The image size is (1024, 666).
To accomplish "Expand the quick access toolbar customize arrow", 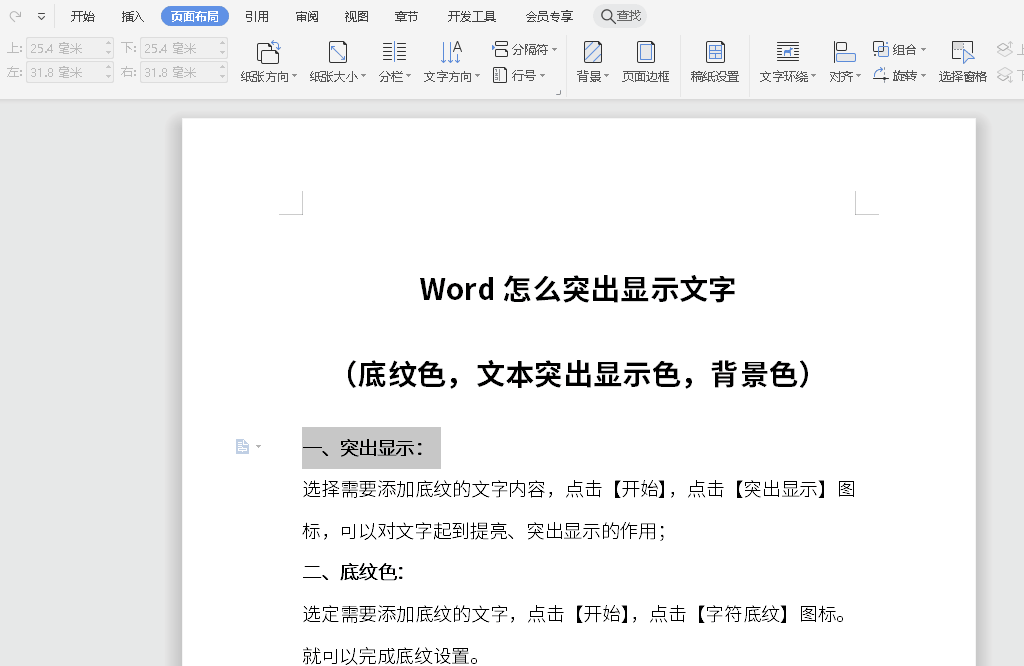I will pos(41,17).
